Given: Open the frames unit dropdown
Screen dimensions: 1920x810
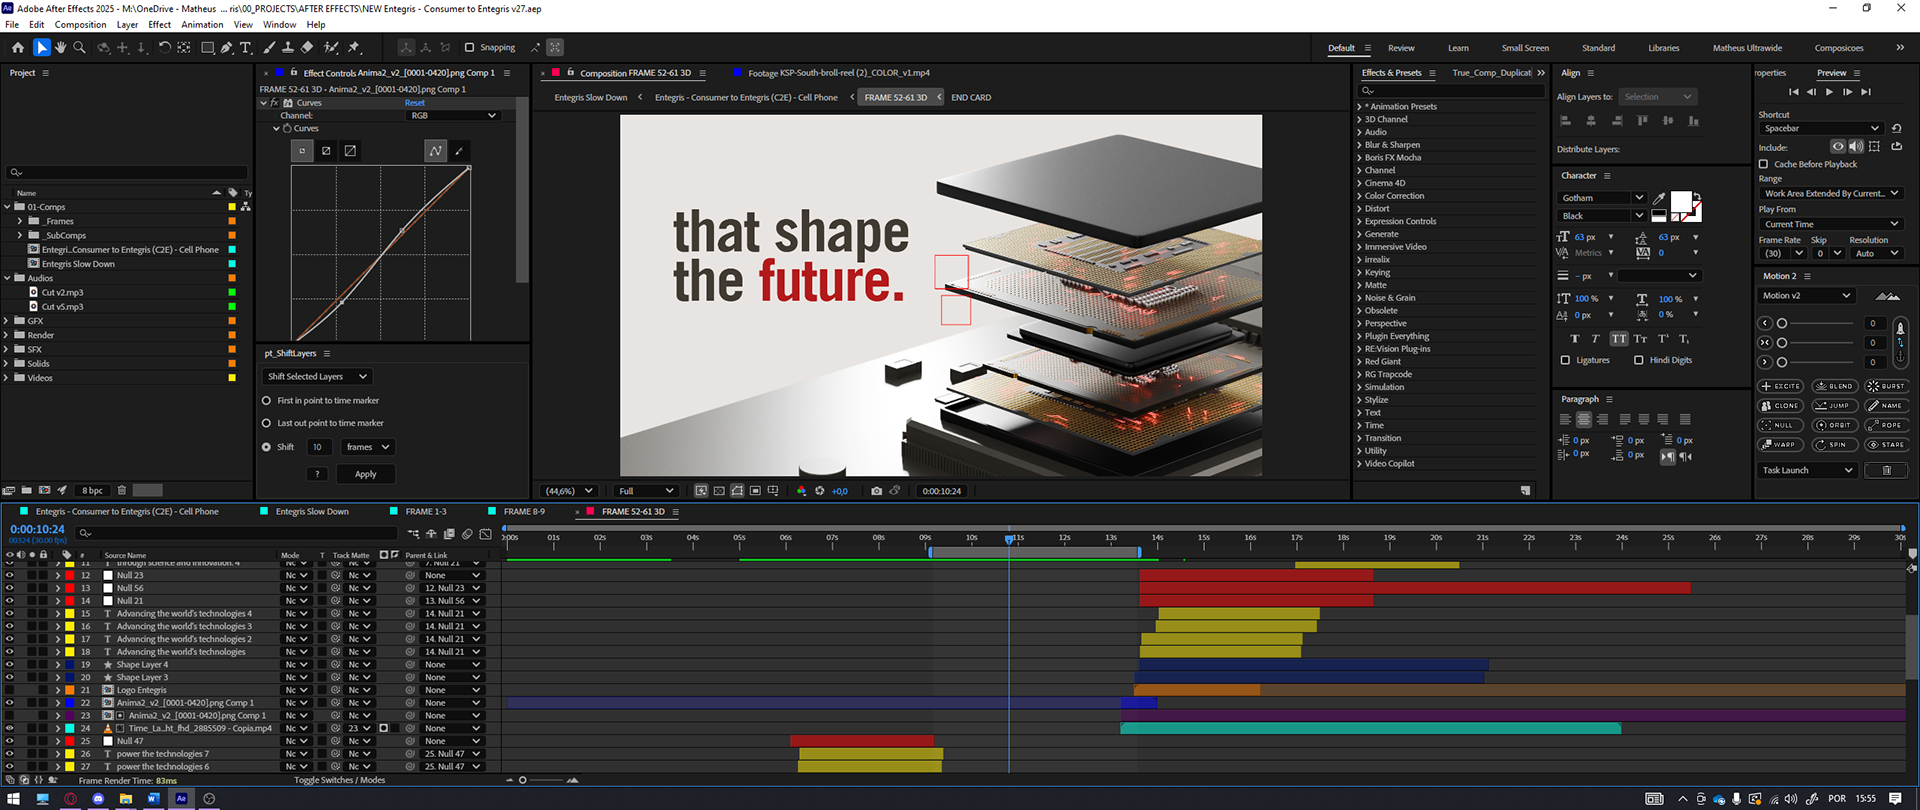Looking at the screenshot, I should click(x=367, y=447).
